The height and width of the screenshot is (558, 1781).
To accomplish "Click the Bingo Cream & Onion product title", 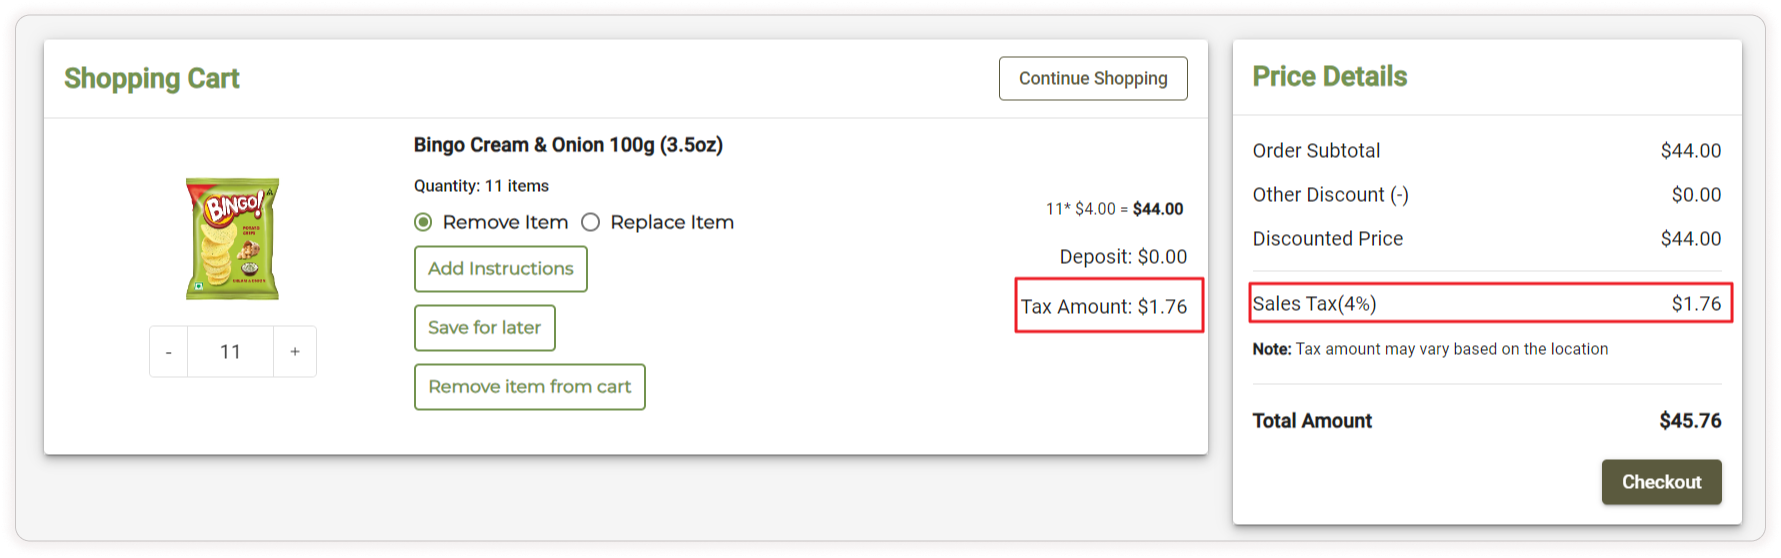I will 568,145.
